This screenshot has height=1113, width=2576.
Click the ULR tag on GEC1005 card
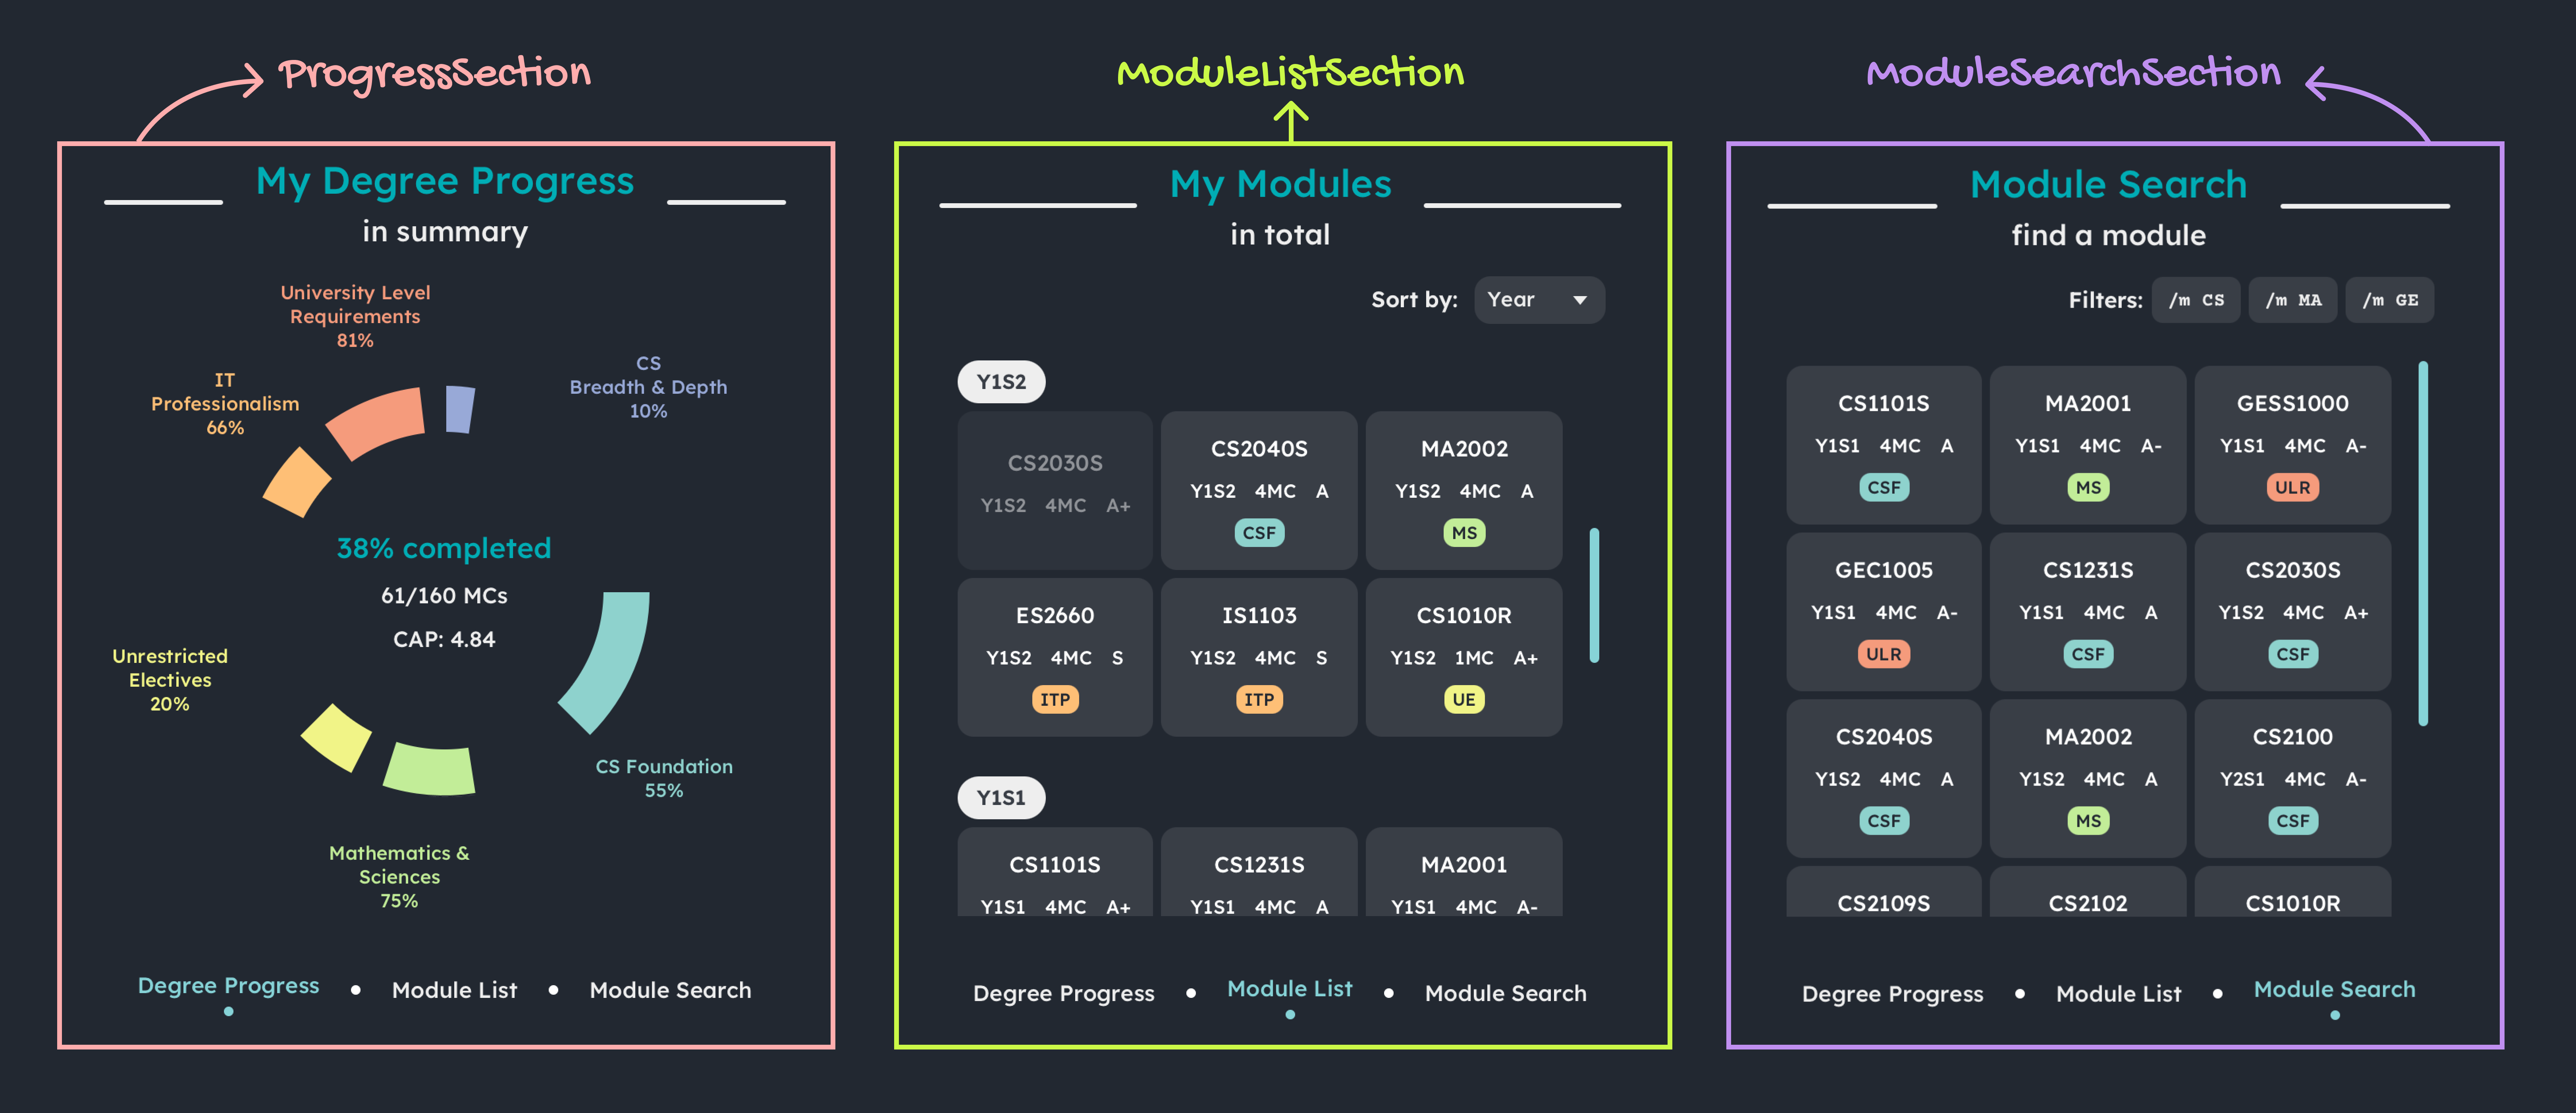coord(1884,654)
